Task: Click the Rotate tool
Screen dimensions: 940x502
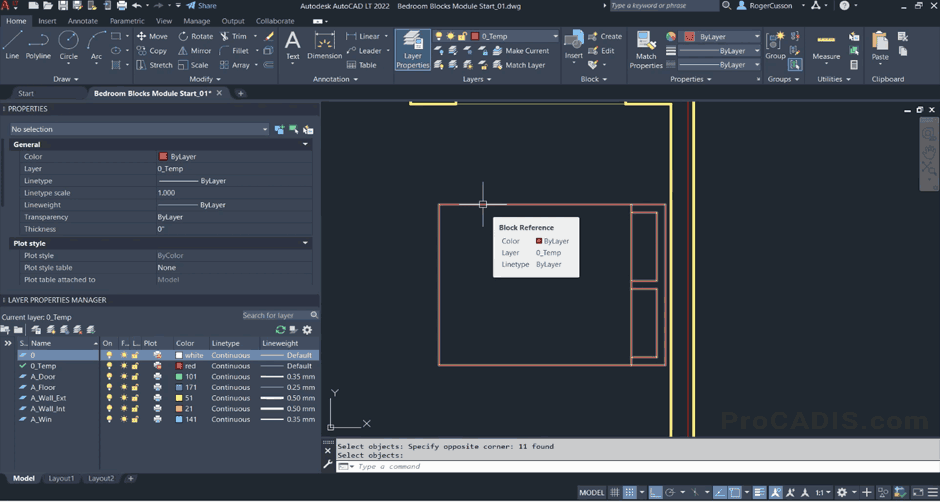Action: tap(196, 36)
